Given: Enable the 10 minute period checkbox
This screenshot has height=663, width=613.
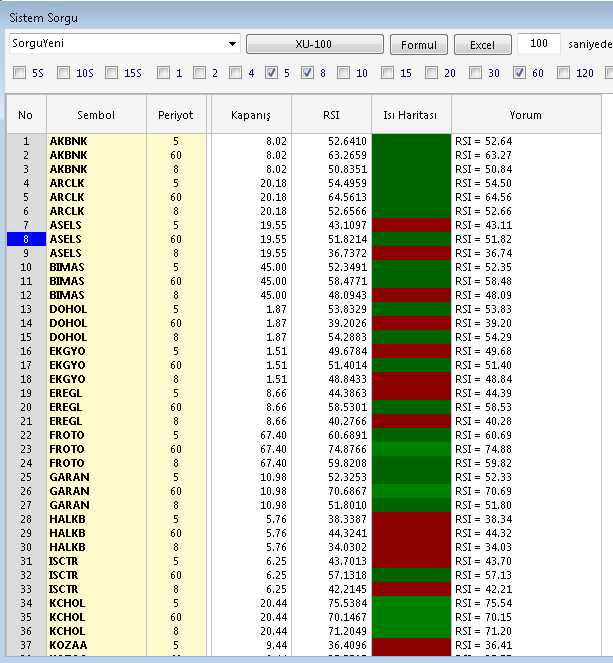Looking at the screenshot, I should [343, 73].
